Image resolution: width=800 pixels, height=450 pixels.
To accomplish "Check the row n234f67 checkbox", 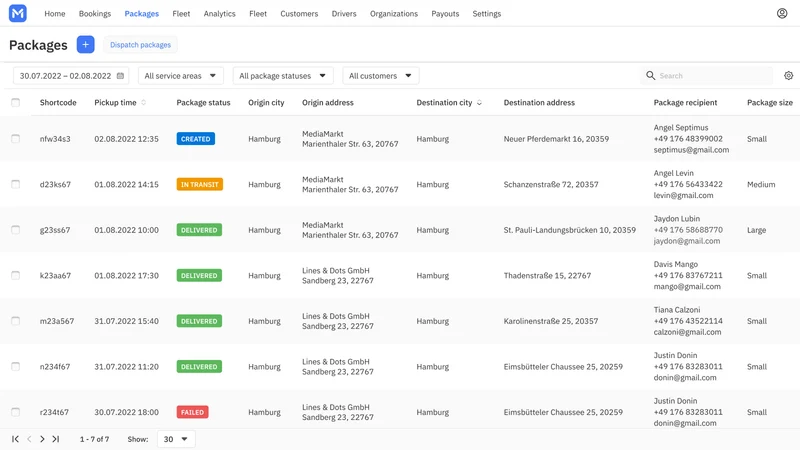I will 16,367.
